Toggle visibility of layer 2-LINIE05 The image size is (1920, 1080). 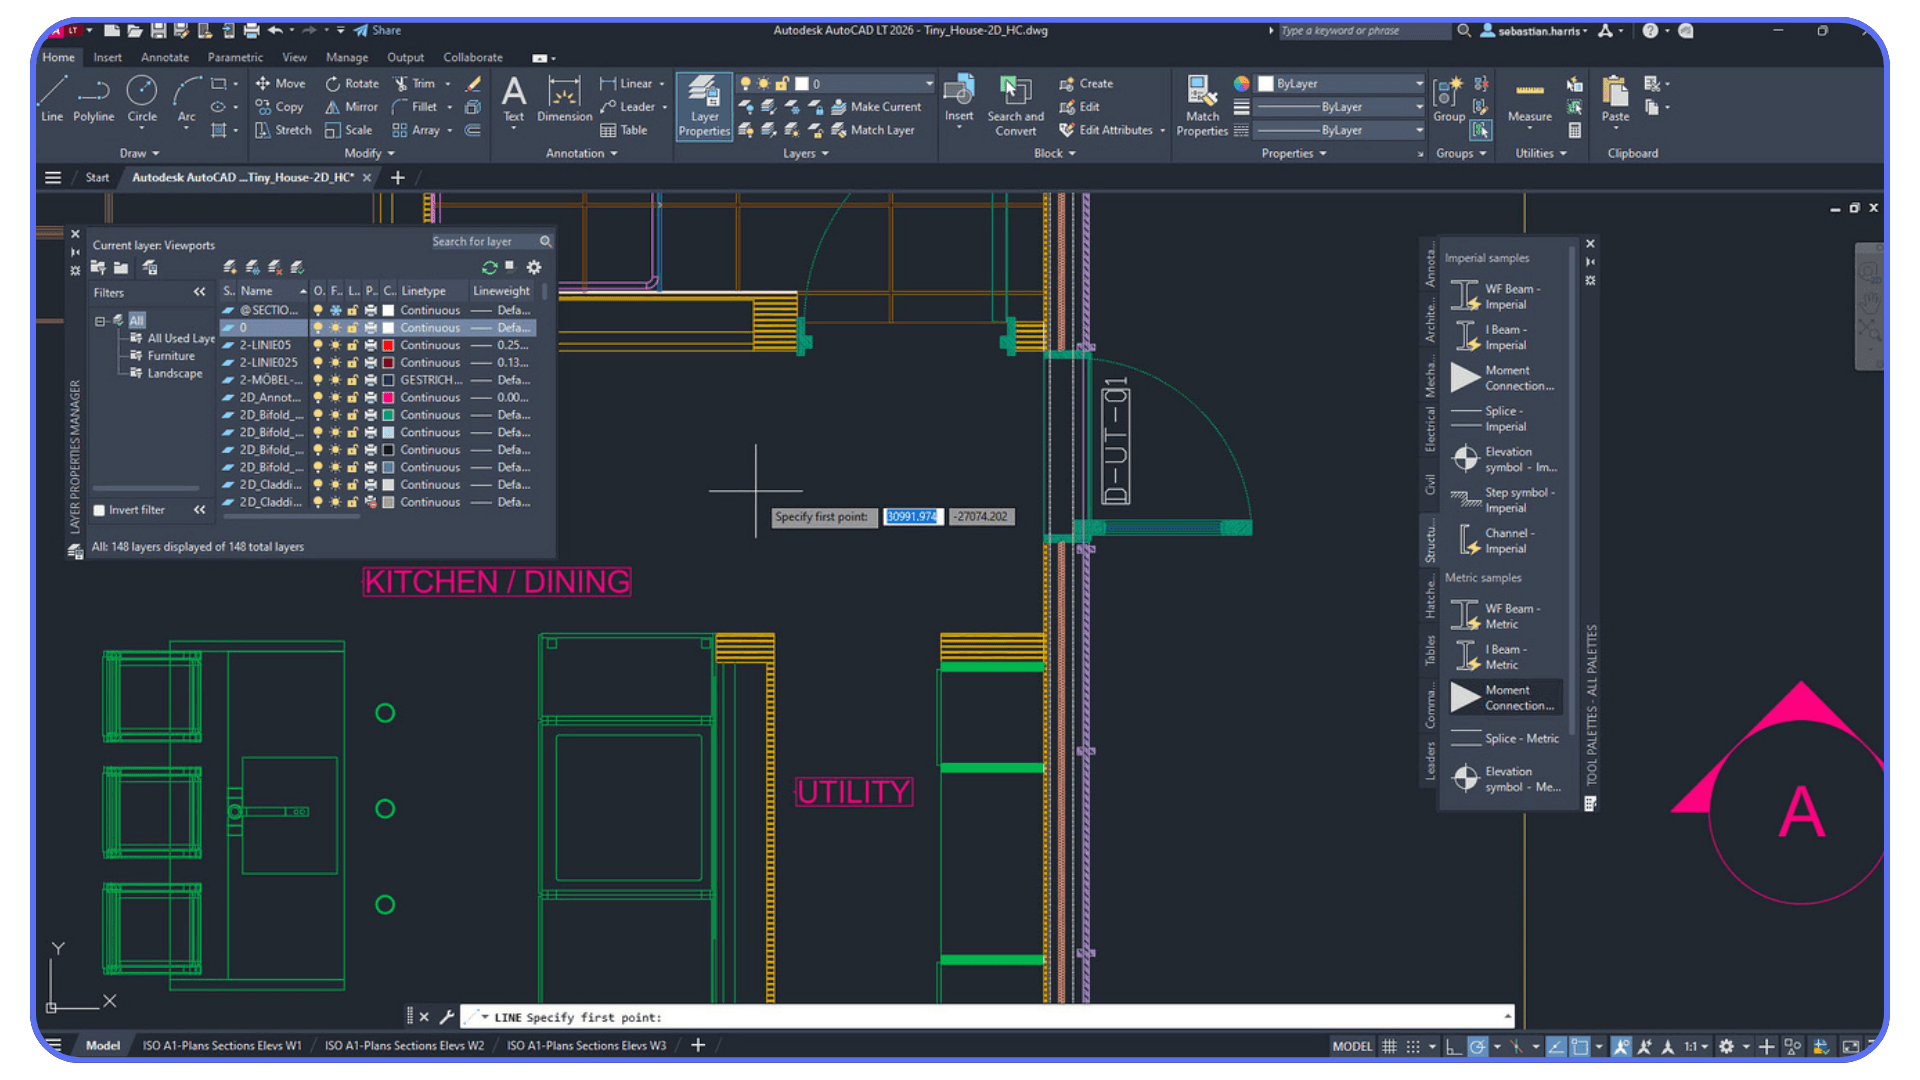coord(317,344)
